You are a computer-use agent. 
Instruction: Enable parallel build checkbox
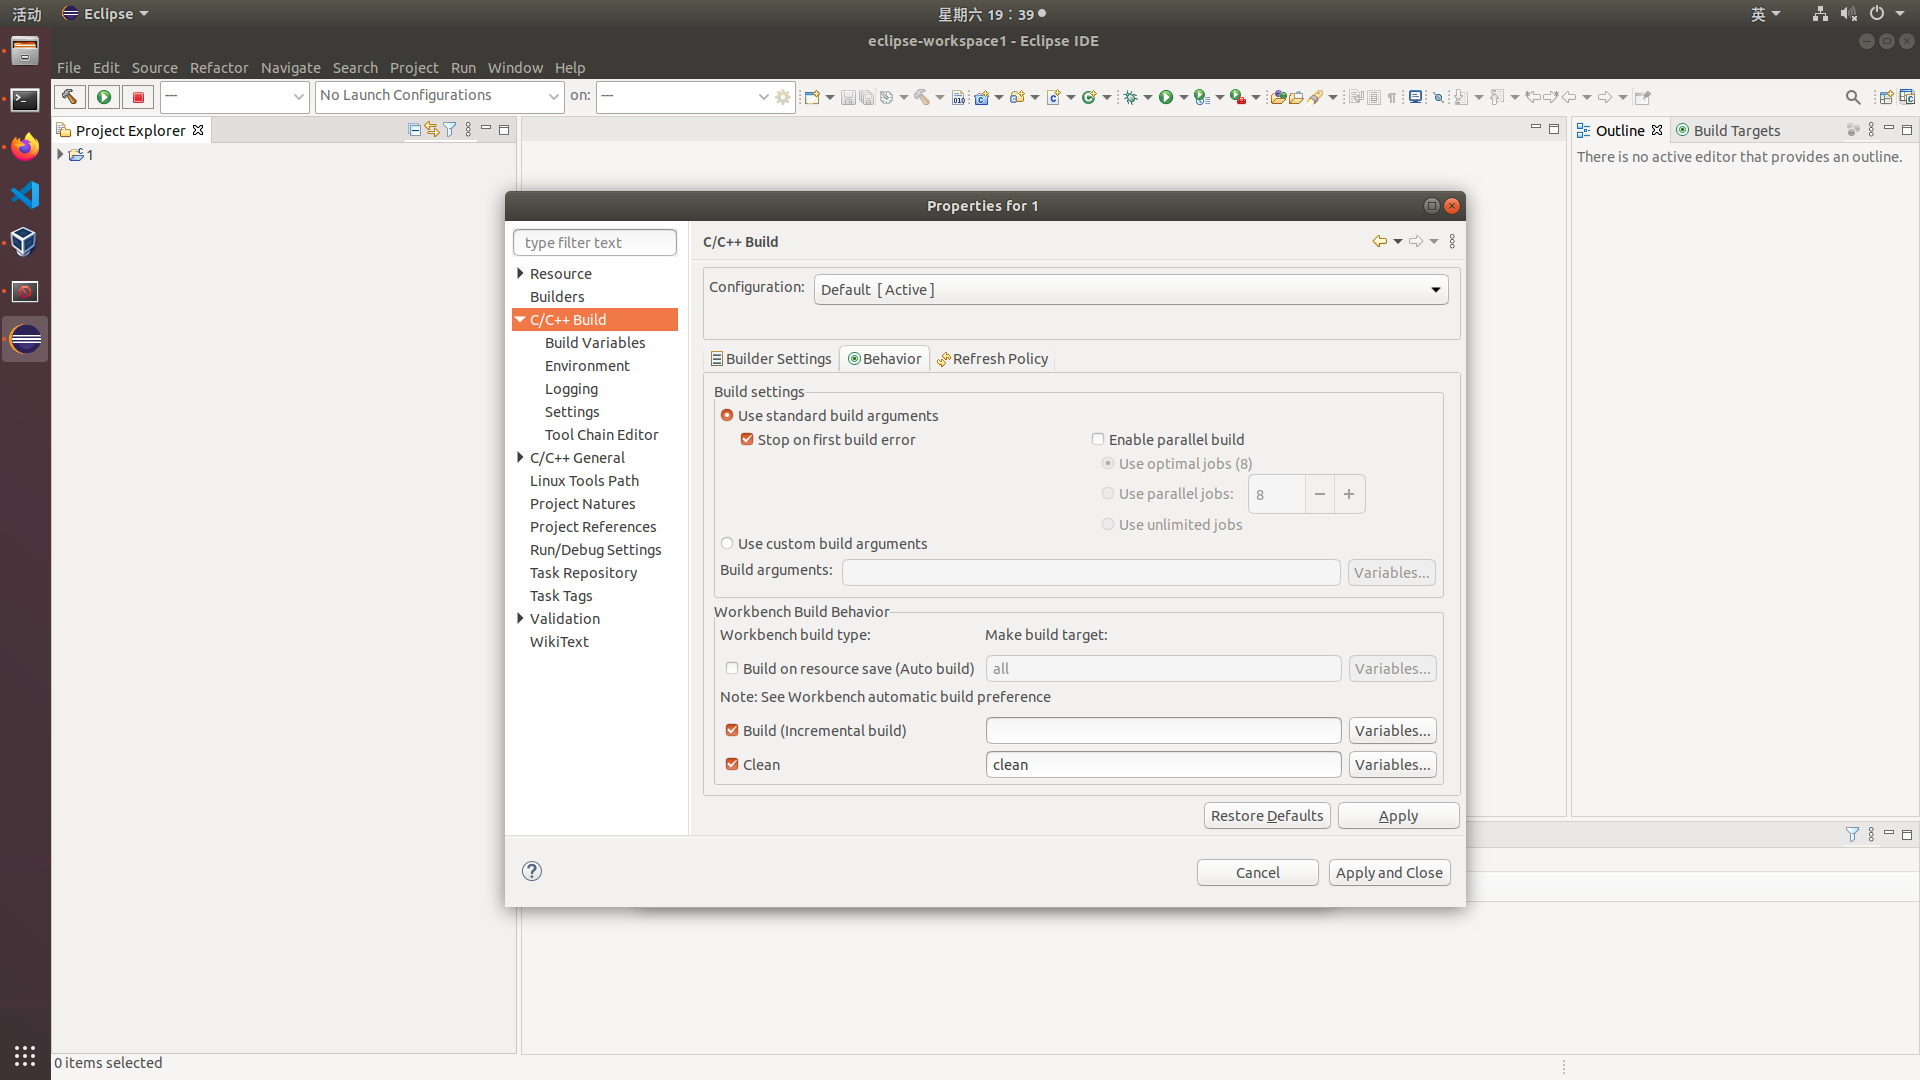pyautogui.click(x=1098, y=439)
